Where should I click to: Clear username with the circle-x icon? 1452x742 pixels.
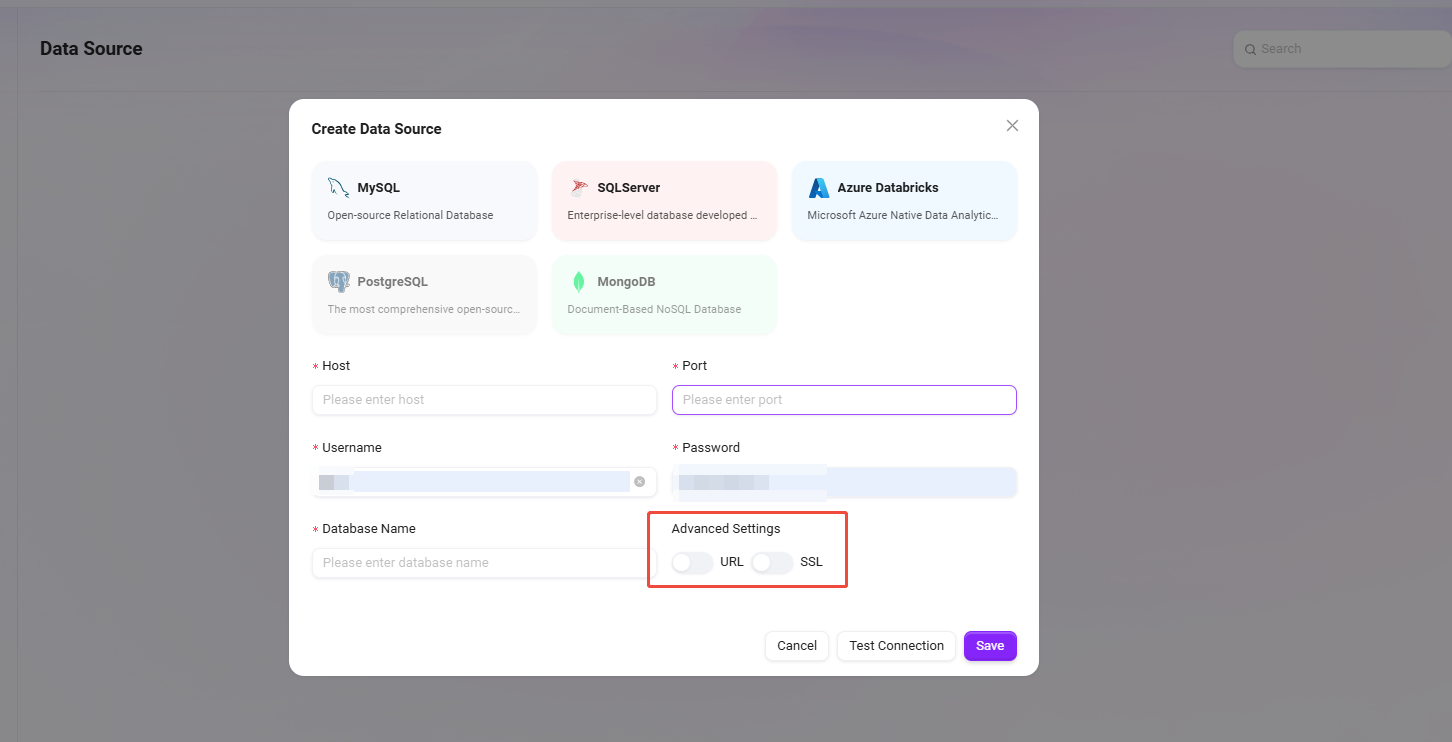639,482
